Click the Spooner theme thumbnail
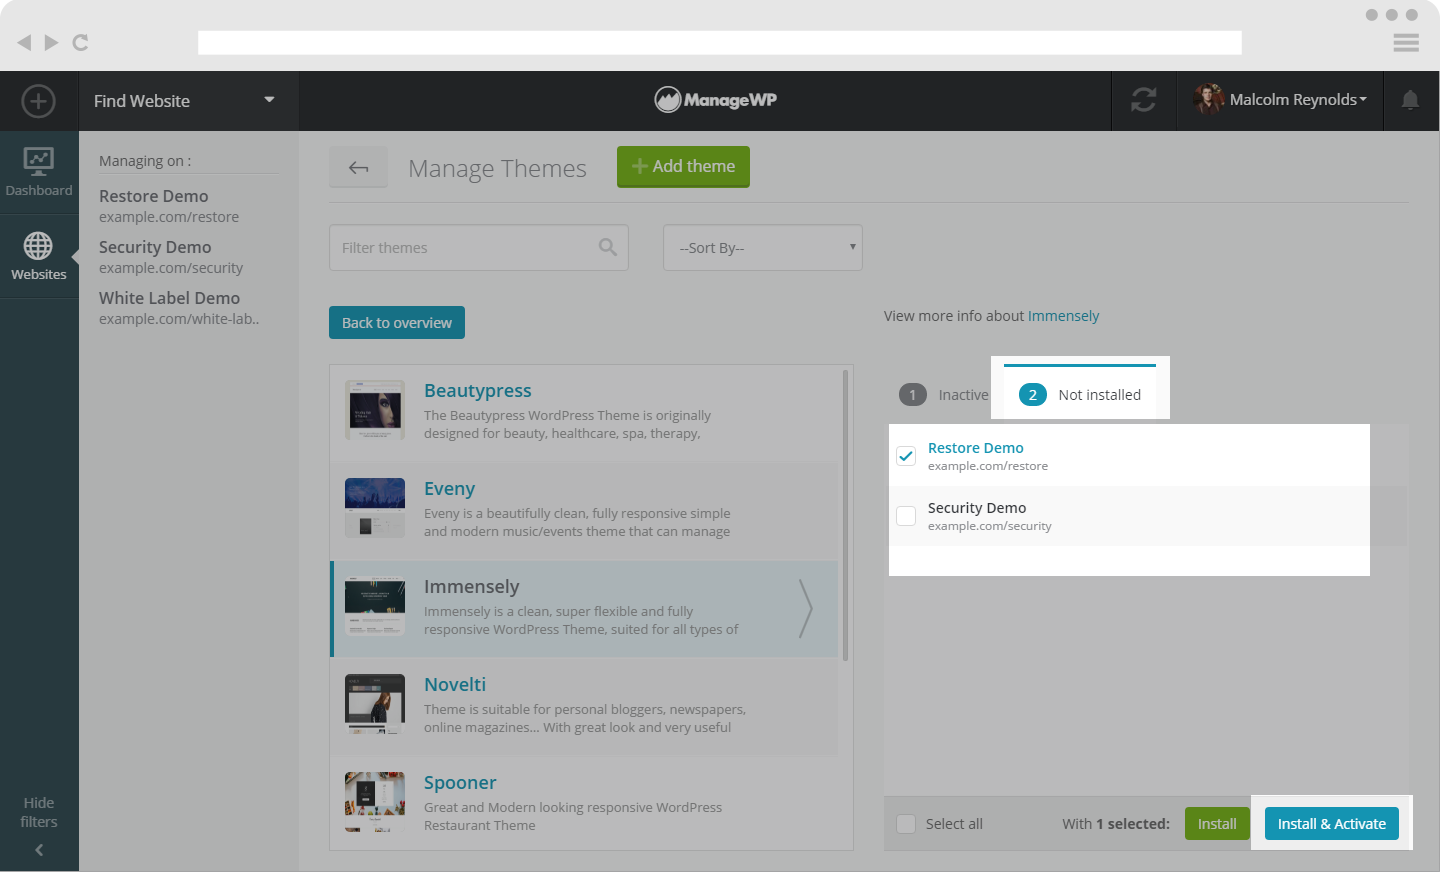Image resolution: width=1440 pixels, height=872 pixels. (x=375, y=802)
